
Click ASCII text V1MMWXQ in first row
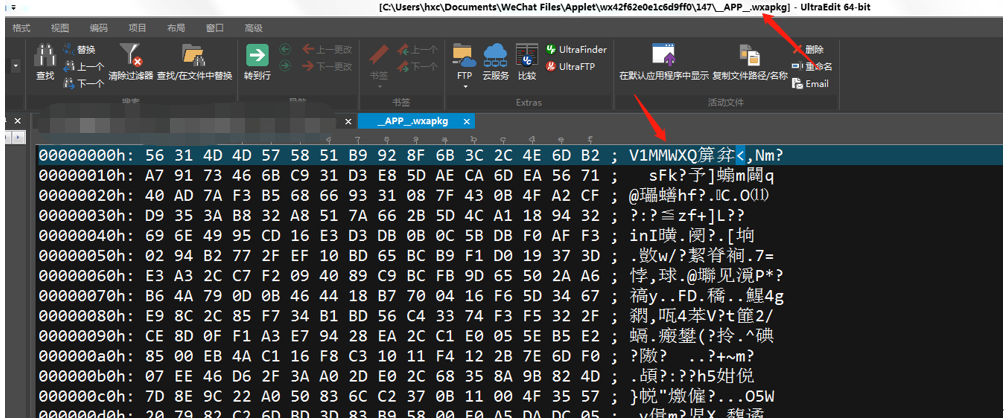(x=665, y=155)
